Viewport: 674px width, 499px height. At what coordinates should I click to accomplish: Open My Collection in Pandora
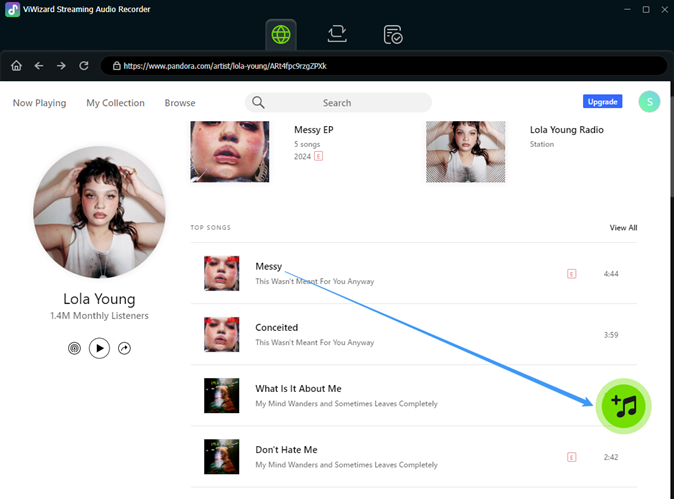click(x=115, y=103)
